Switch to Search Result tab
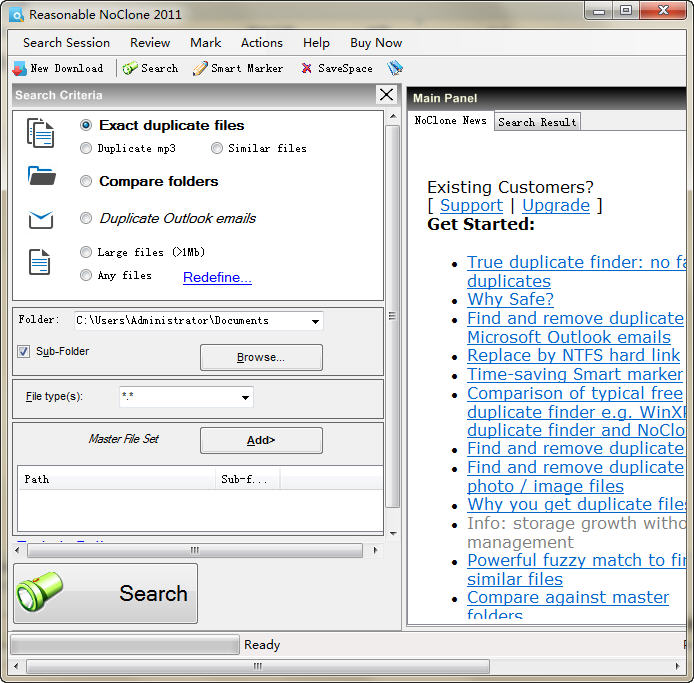This screenshot has height=683, width=694. click(x=537, y=122)
